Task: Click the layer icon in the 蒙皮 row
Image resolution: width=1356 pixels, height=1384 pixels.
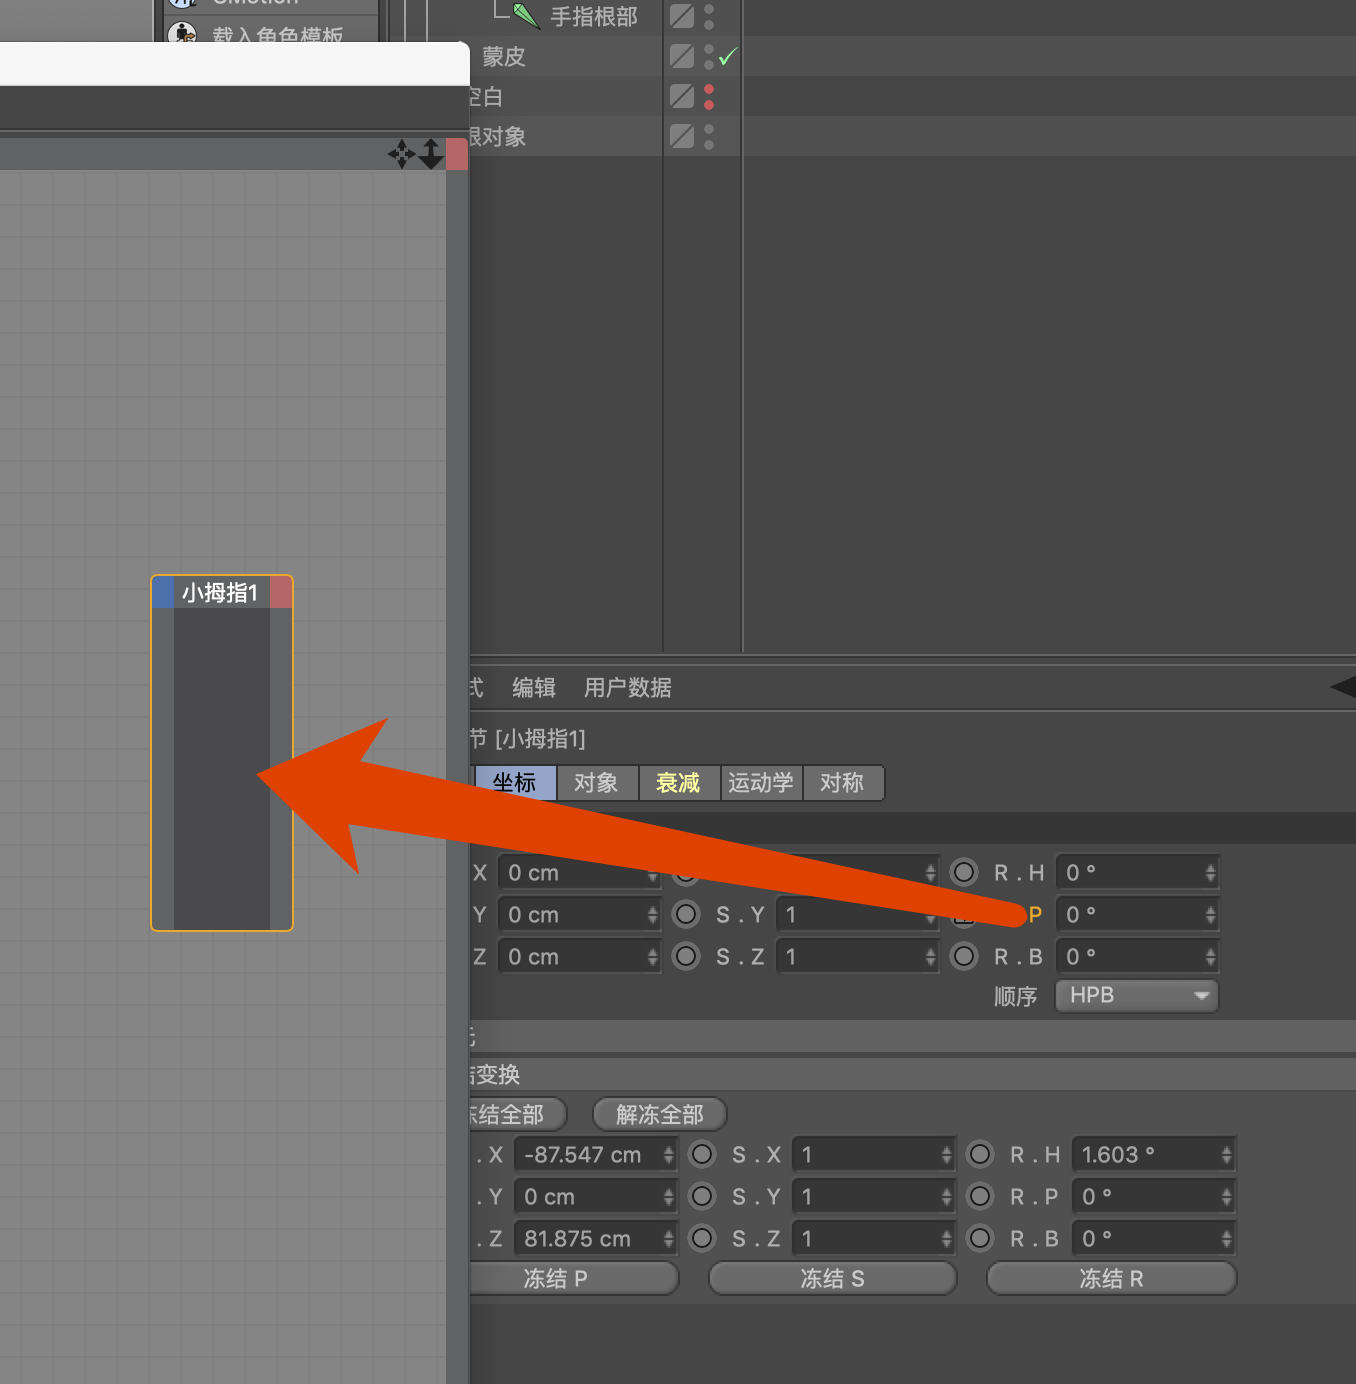Action: point(682,56)
